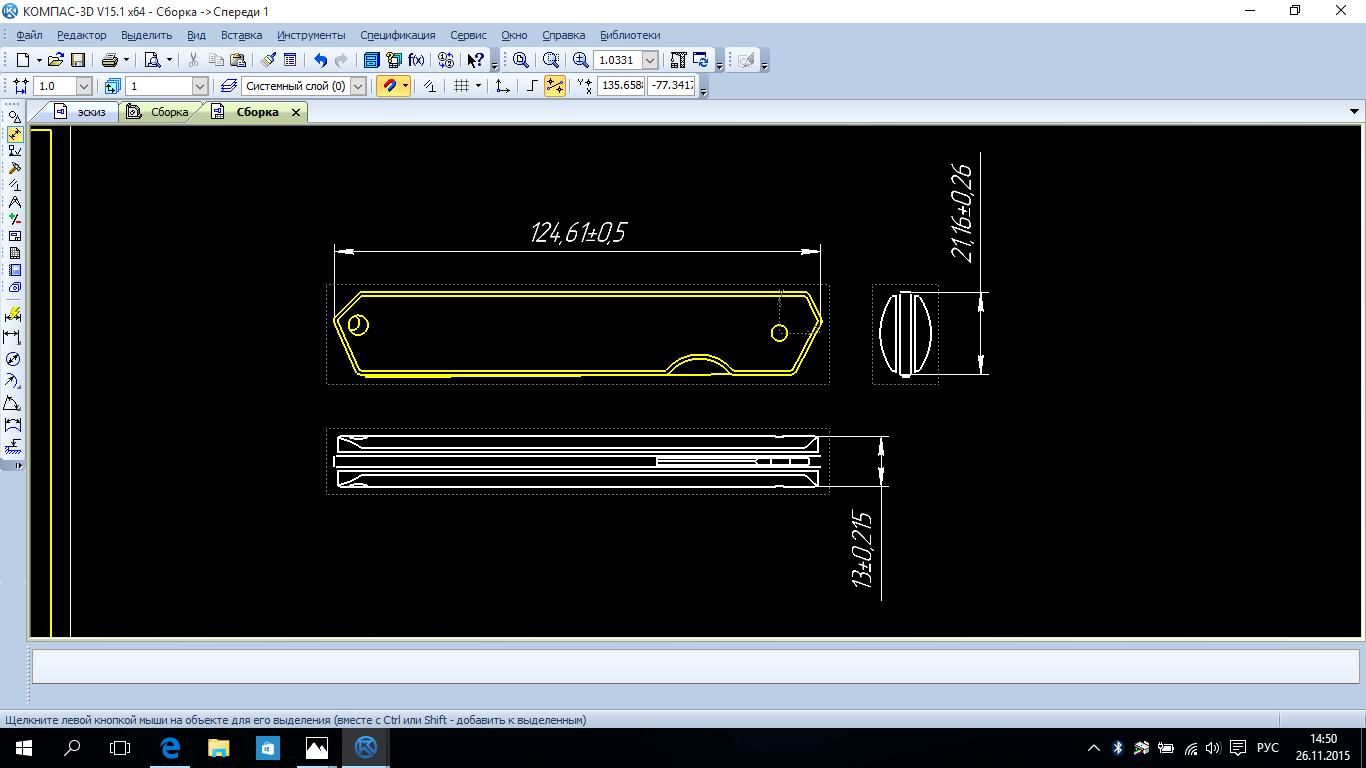
Task: Click the Undo arrow icon
Action: 320,60
